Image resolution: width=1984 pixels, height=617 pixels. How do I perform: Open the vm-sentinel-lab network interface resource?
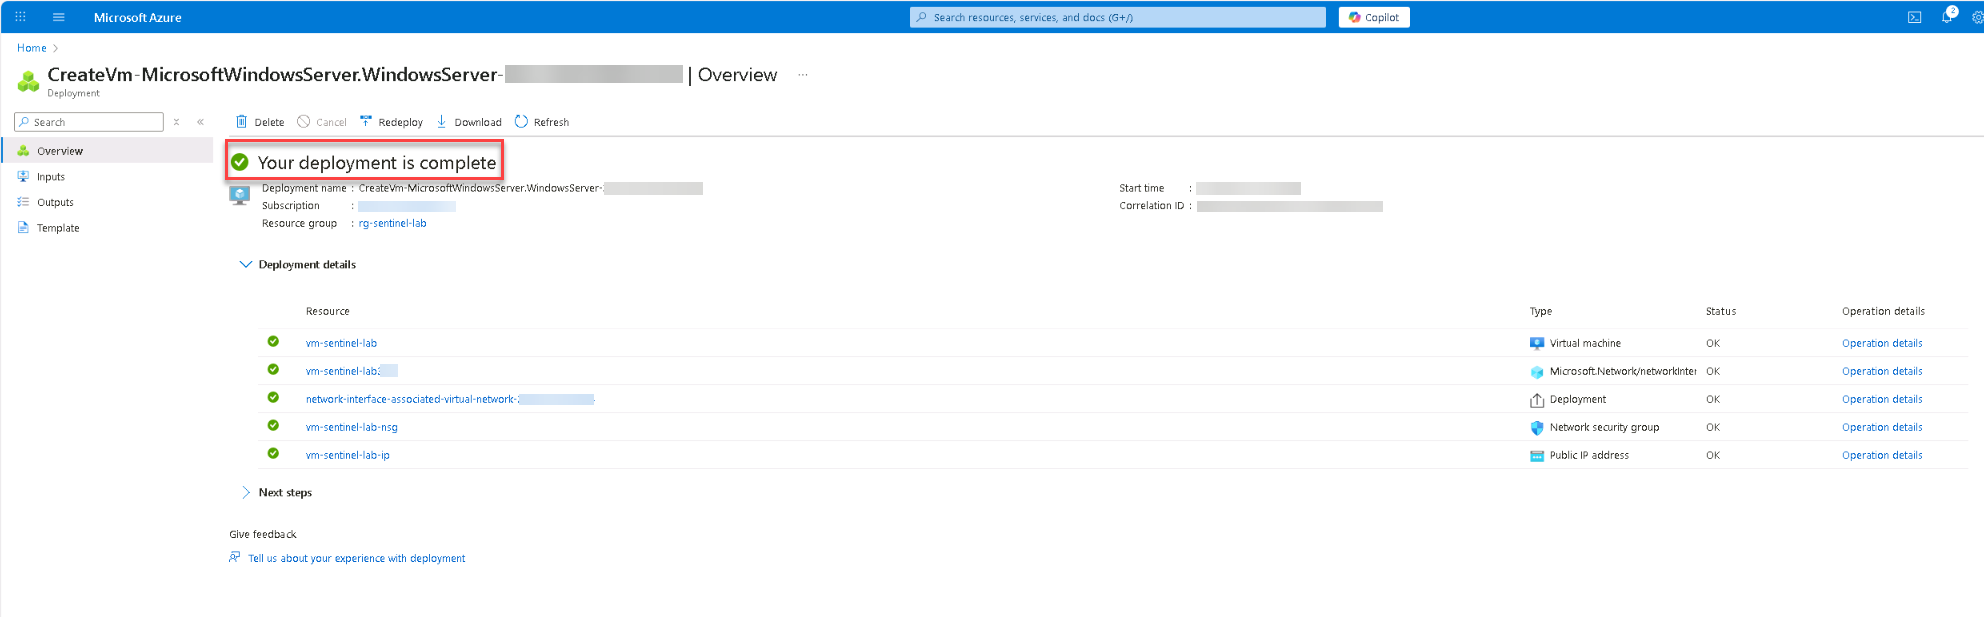(x=351, y=372)
